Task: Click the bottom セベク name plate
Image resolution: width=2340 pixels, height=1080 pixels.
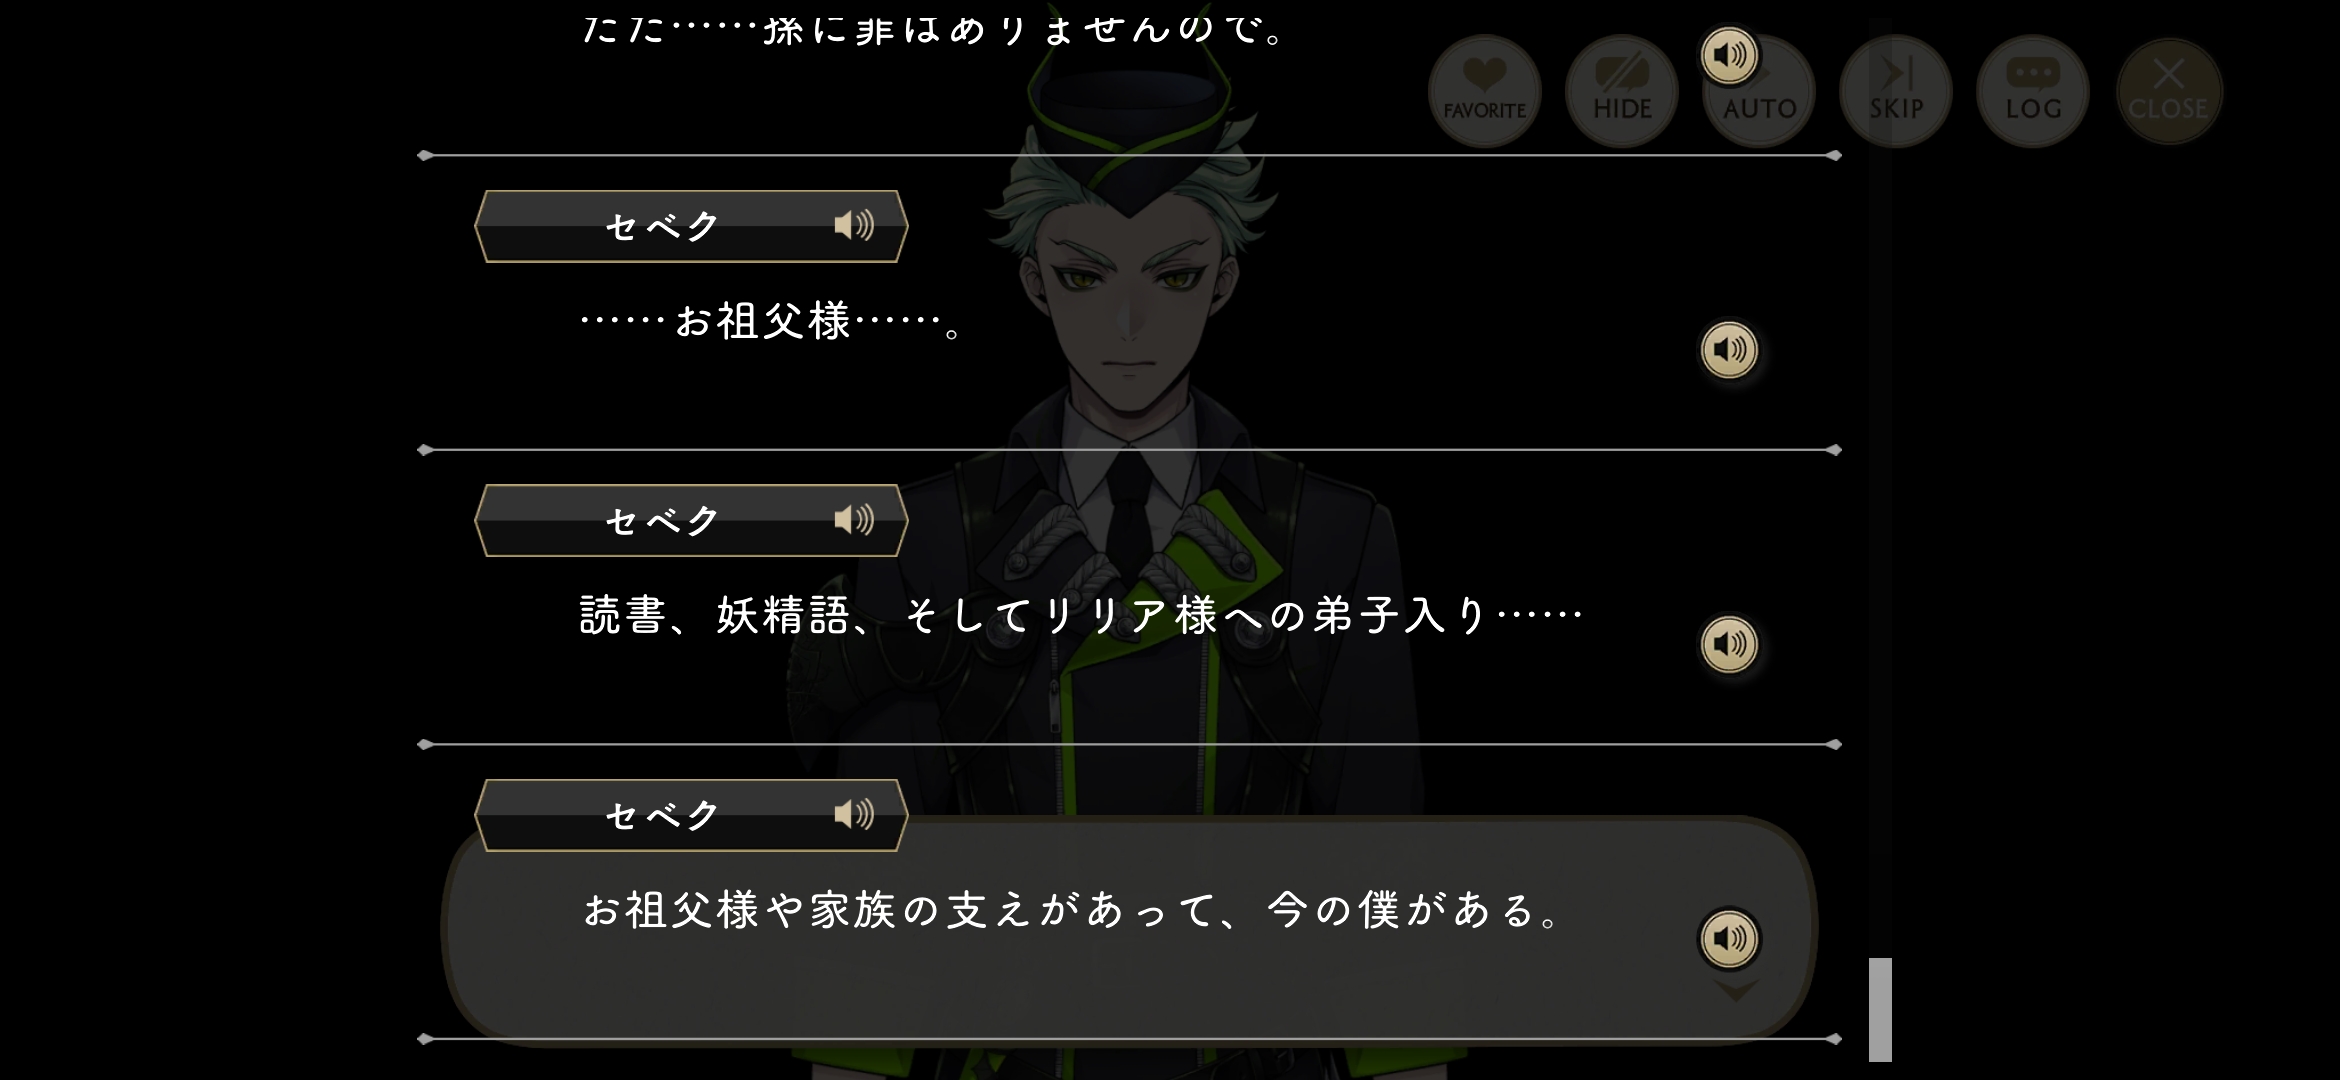Action: point(691,815)
